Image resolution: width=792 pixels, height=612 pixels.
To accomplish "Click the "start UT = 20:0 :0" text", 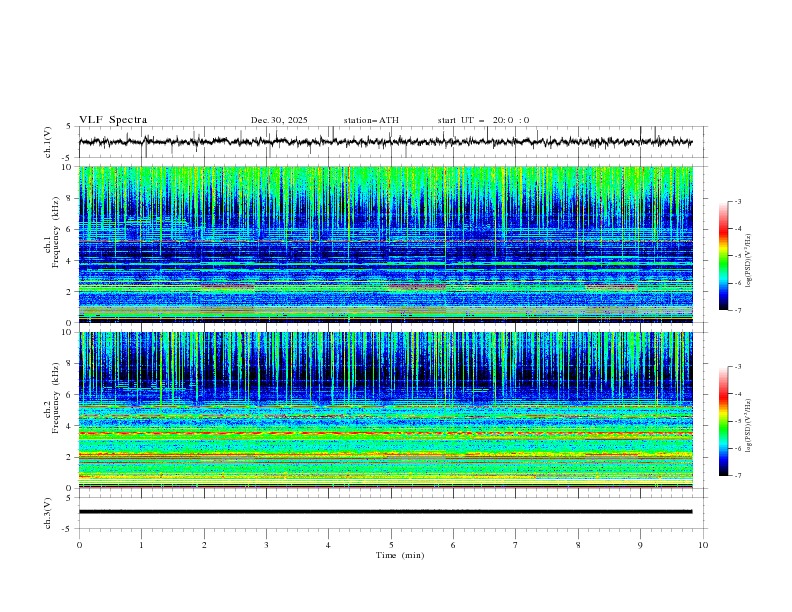I will tap(483, 120).
